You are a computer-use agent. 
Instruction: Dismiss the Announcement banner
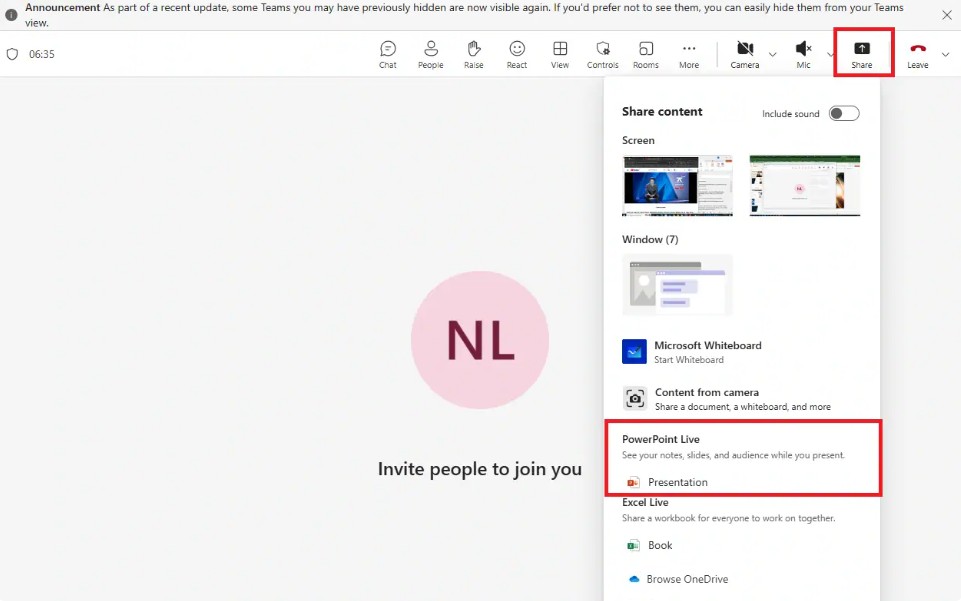(x=947, y=15)
